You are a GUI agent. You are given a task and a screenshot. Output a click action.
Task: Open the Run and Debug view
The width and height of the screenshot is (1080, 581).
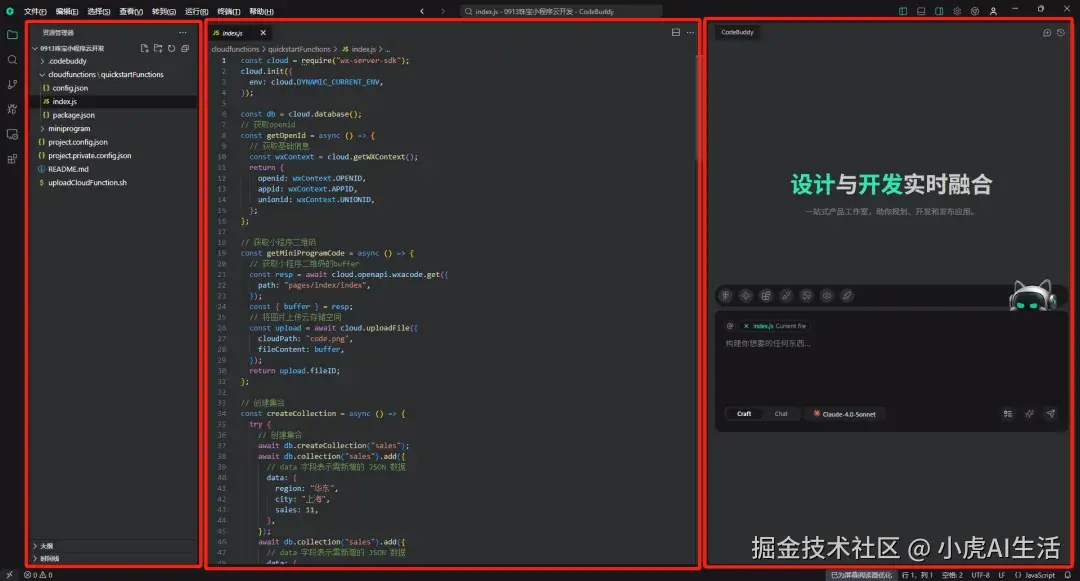click(x=12, y=109)
